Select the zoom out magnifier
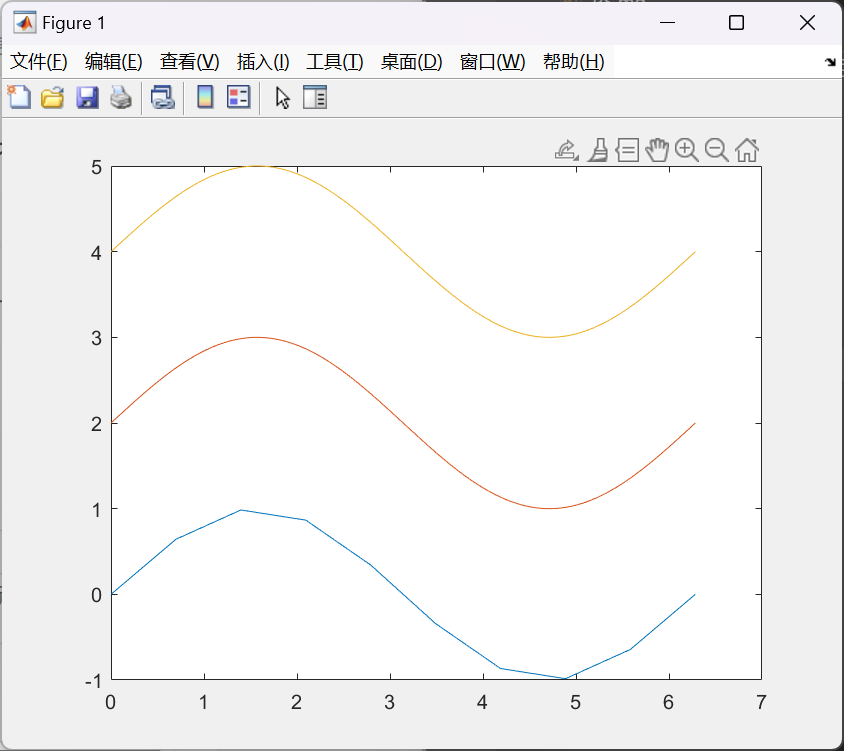 (716, 150)
